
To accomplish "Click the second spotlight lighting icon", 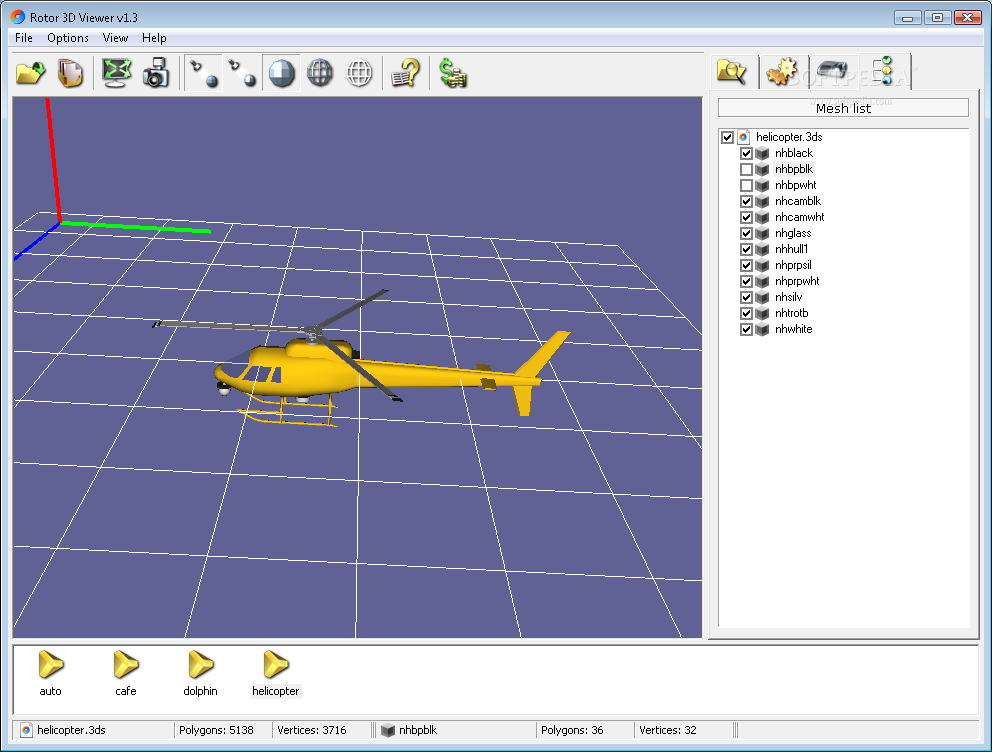I will pos(242,73).
